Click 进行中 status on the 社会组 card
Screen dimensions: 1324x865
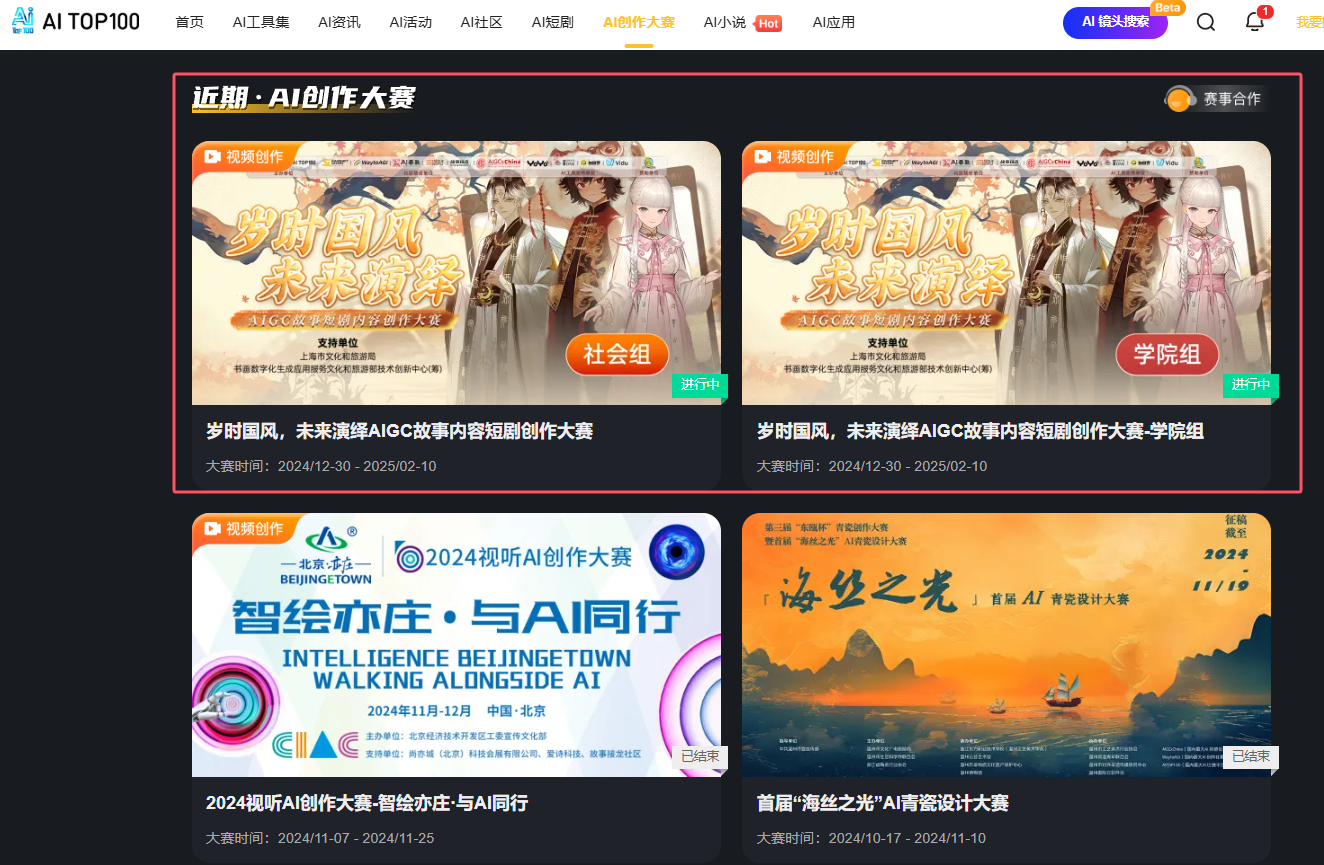700,385
